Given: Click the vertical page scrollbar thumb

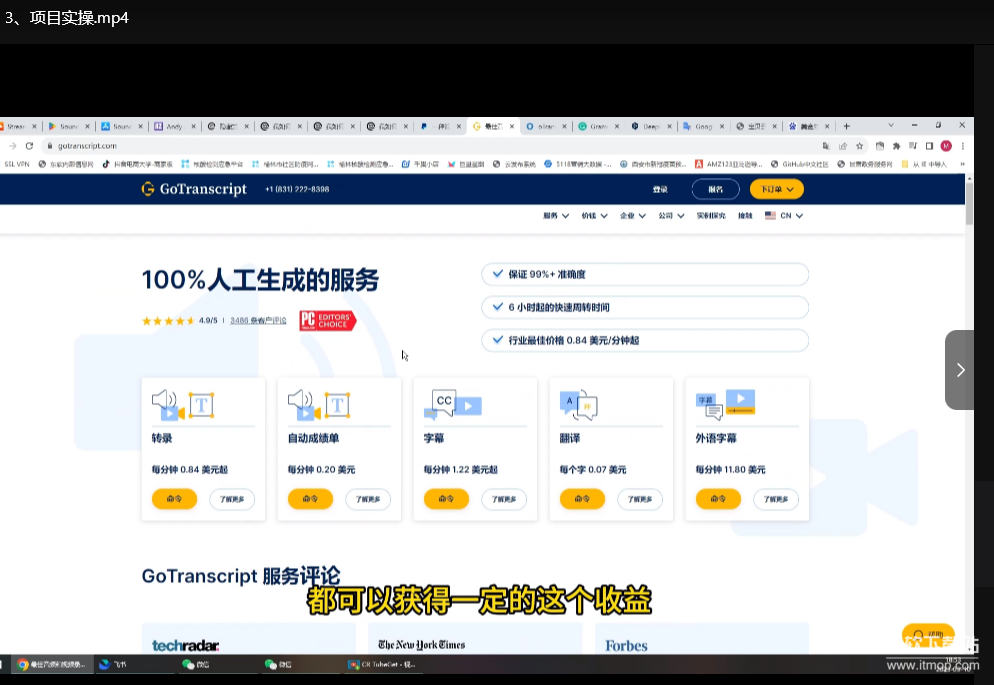Looking at the screenshot, I should tap(969, 203).
